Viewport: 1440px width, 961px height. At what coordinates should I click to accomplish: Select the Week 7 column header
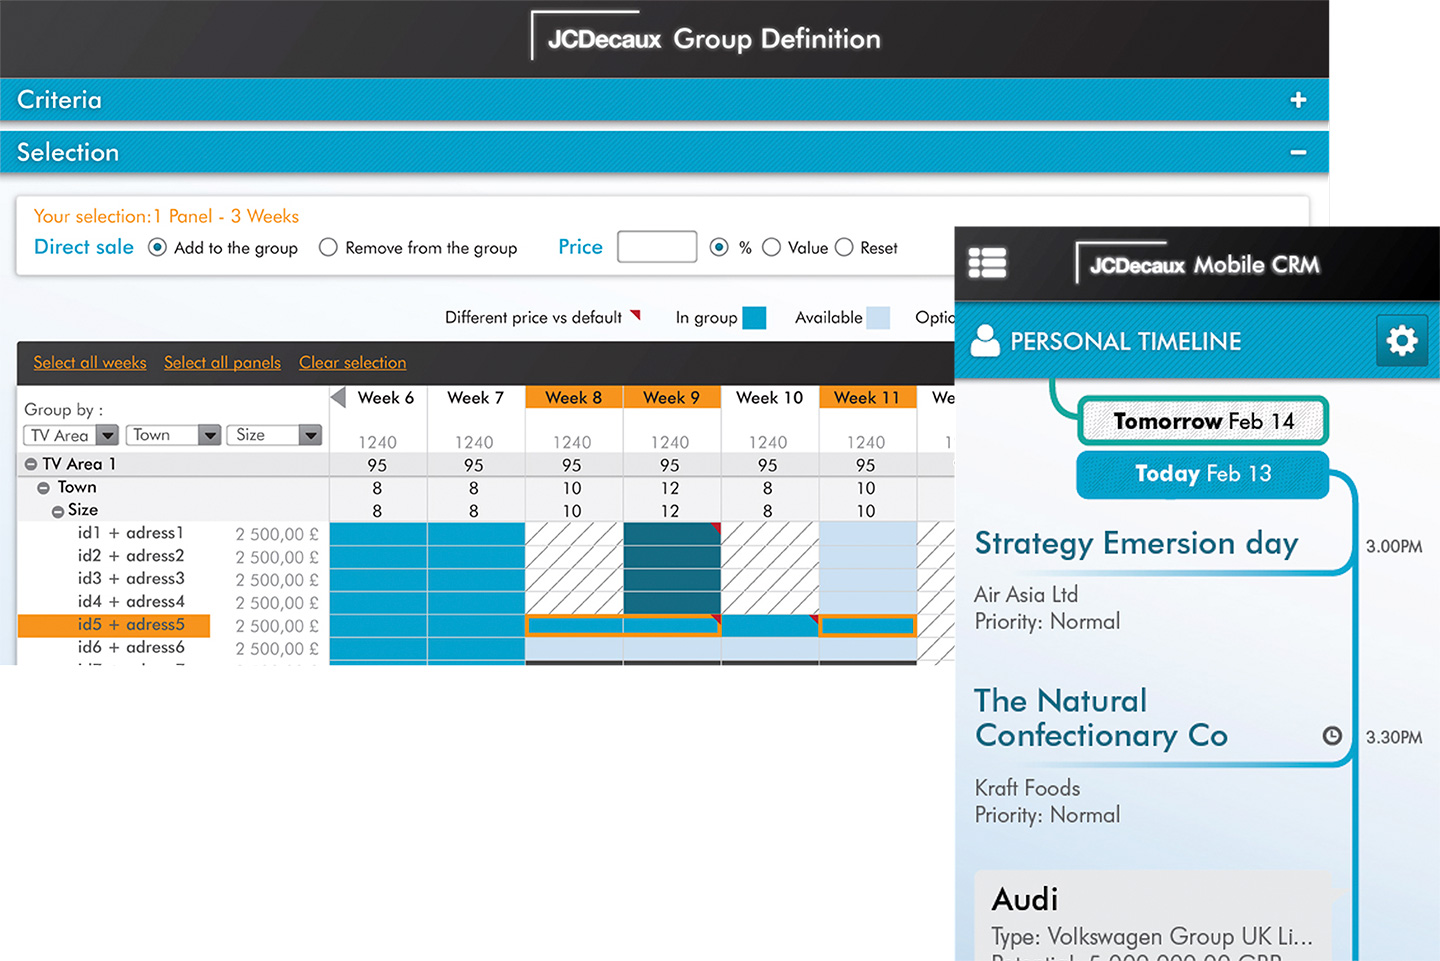click(476, 397)
